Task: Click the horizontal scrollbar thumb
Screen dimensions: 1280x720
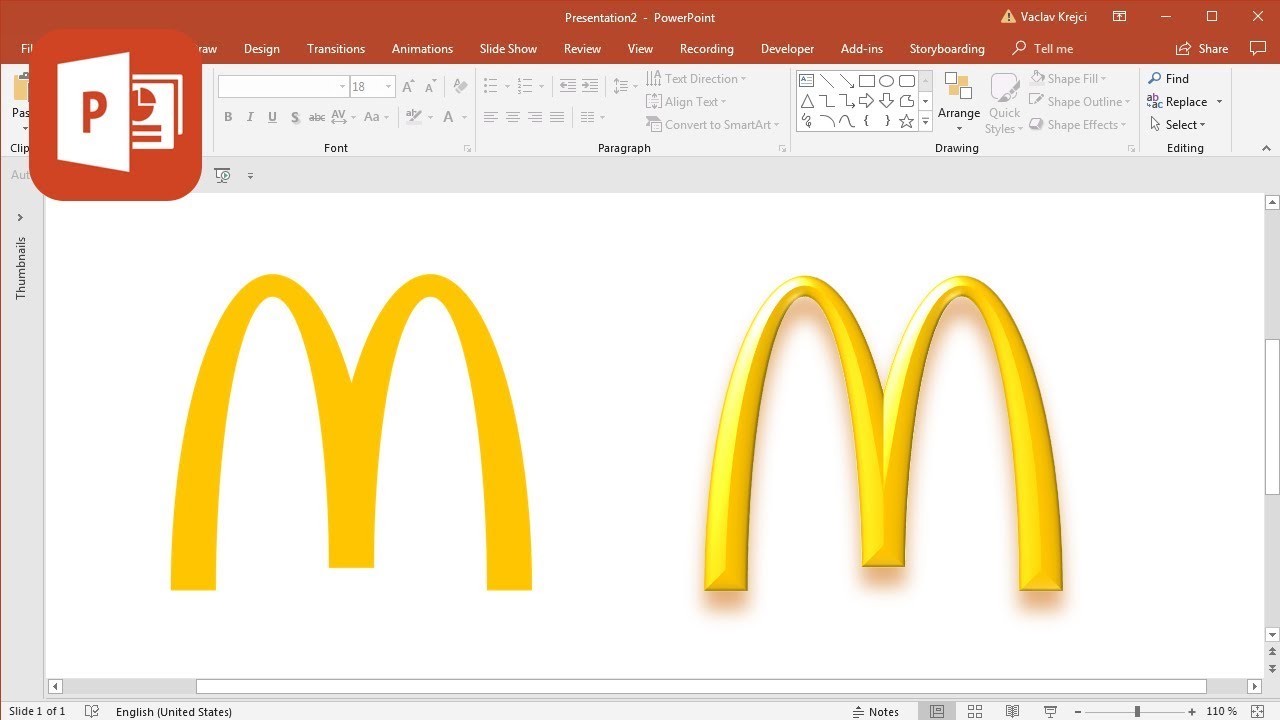Action: tap(701, 686)
